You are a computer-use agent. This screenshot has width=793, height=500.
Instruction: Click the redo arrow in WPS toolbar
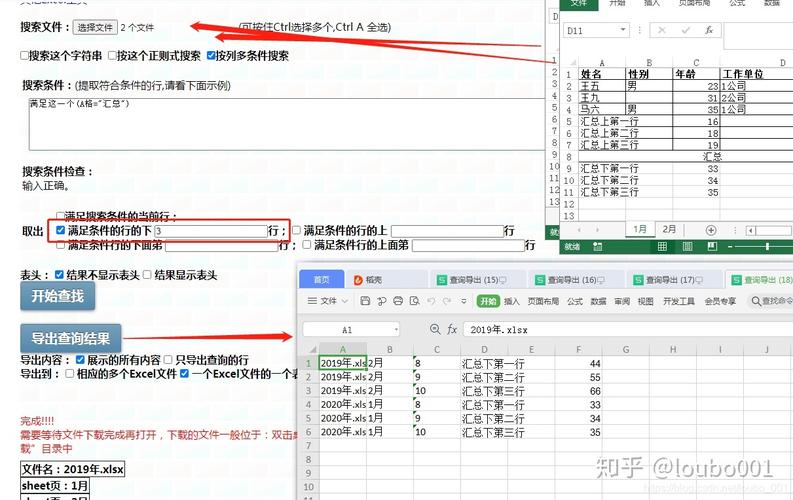point(448,301)
